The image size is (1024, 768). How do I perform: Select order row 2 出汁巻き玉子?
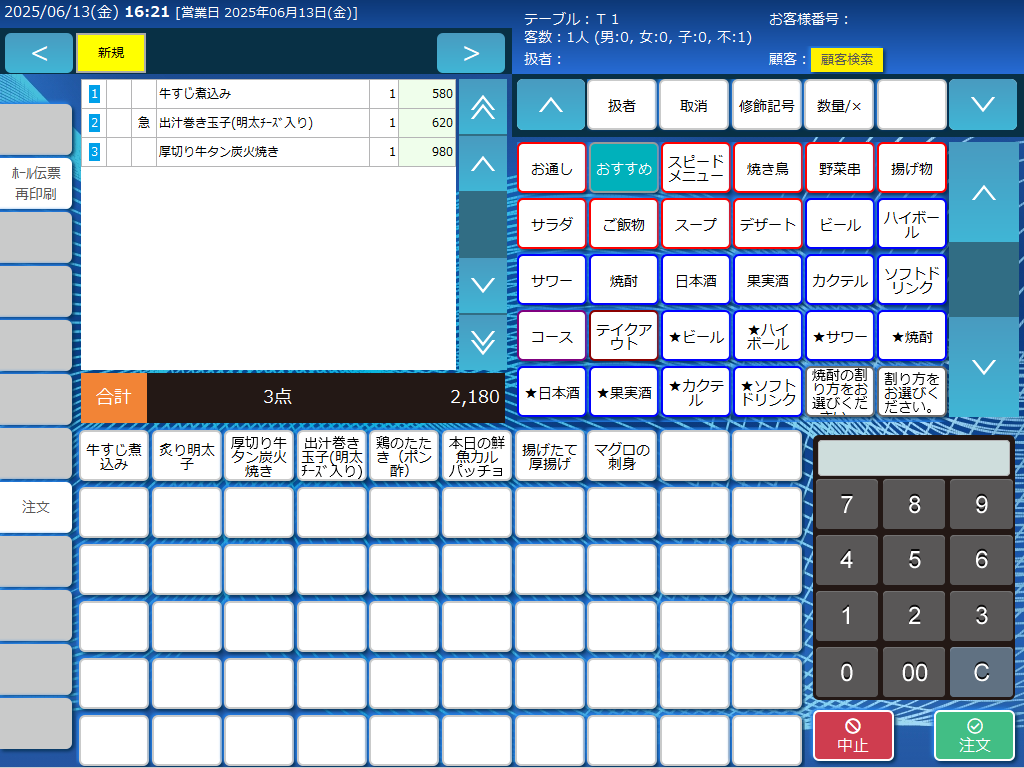tap(268, 123)
